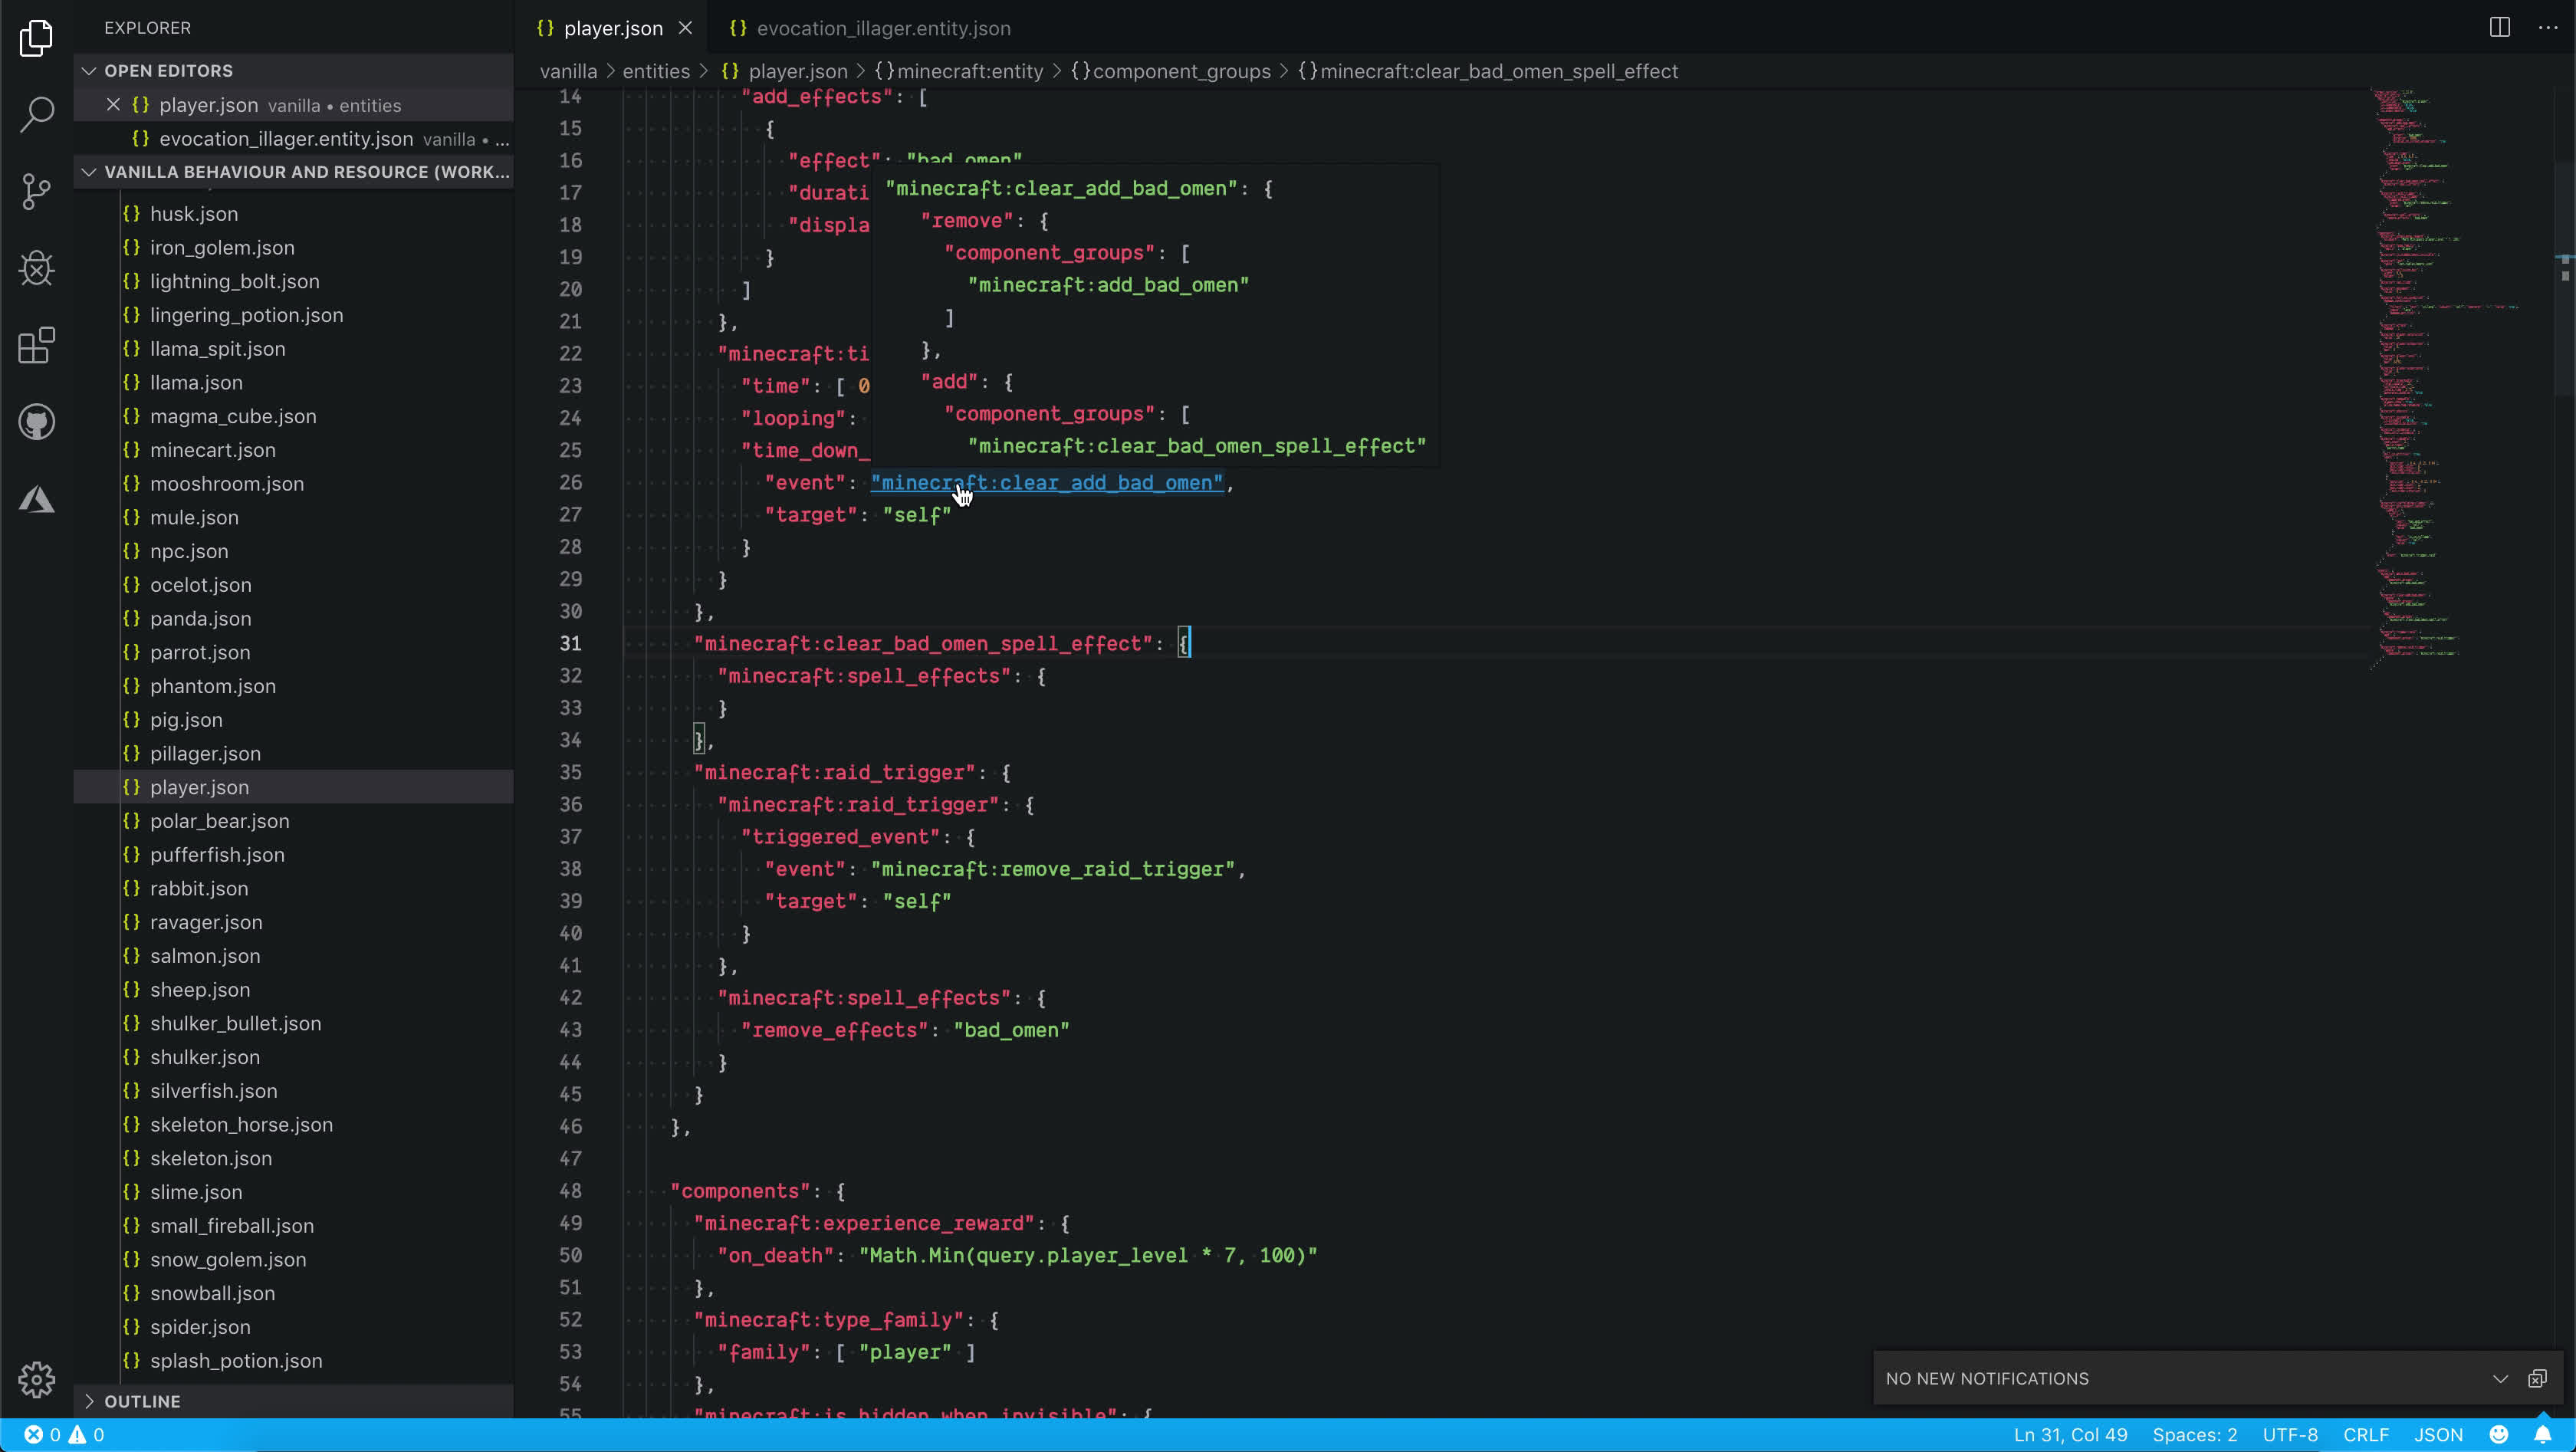The height and width of the screenshot is (1452, 2576).
Task: Open the editor more actions menu
Action: (x=2548, y=27)
